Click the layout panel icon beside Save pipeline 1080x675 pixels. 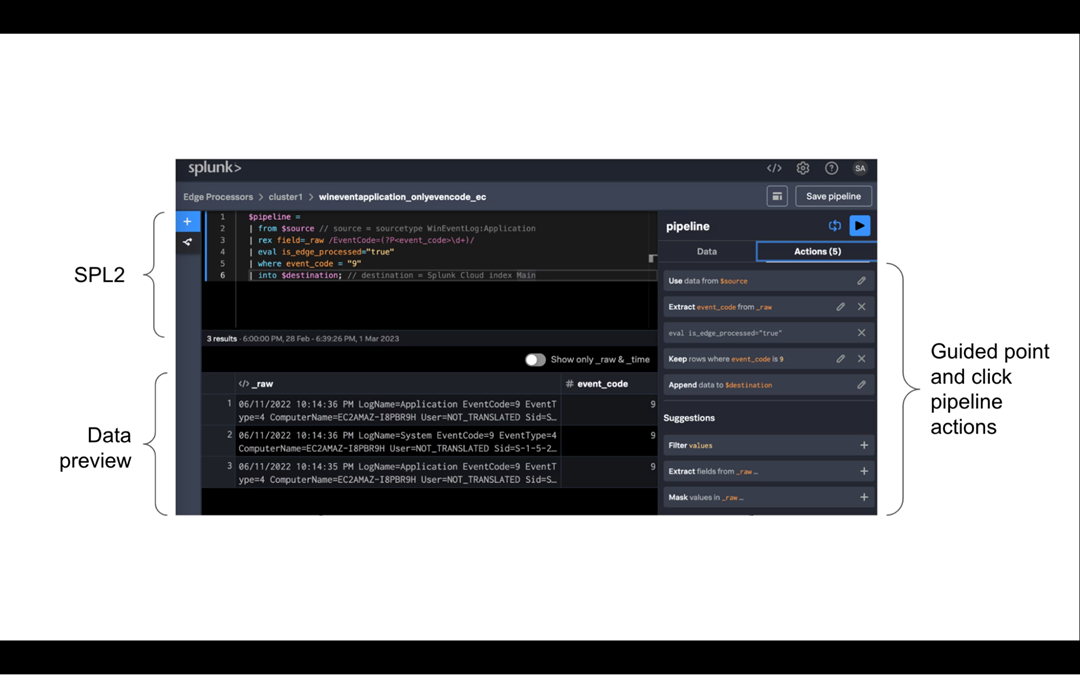[x=777, y=197]
